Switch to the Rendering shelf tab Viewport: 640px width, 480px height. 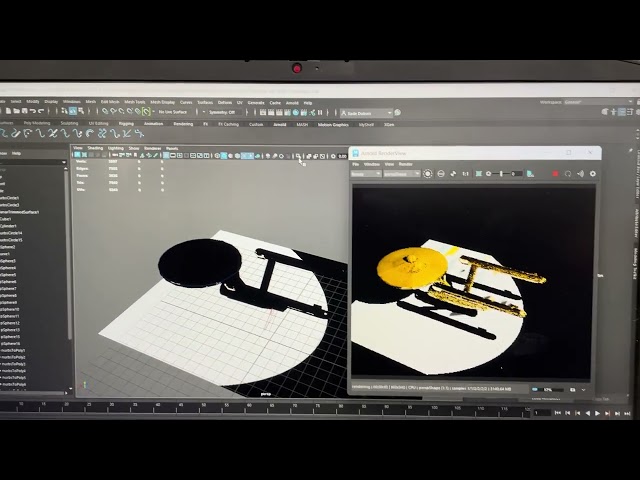[x=183, y=124]
